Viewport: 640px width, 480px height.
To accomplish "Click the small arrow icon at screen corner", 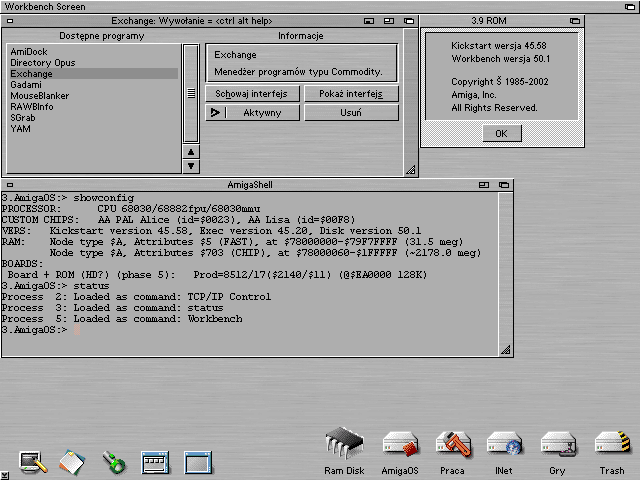I will (x=4, y=475).
